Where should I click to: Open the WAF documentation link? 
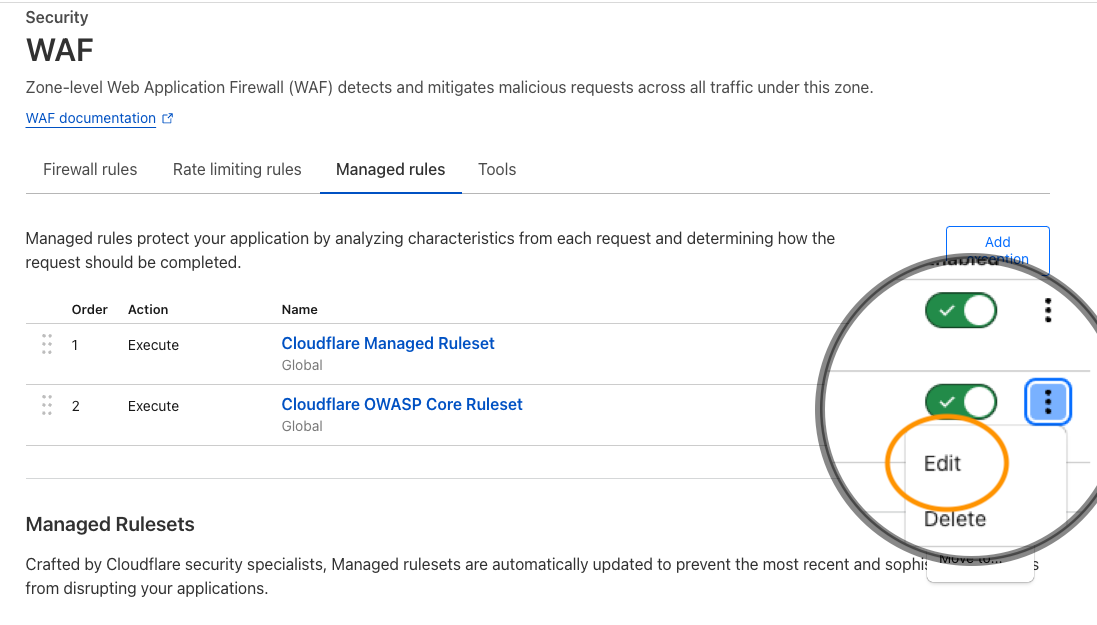(x=90, y=117)
